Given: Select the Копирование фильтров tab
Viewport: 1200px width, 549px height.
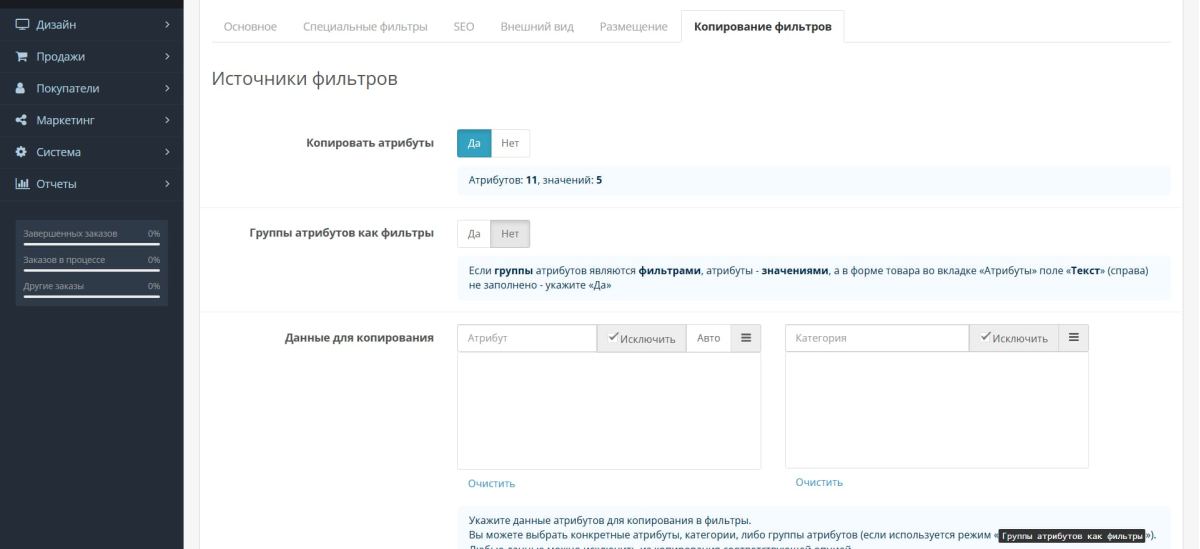Looking at the screenshot, I should point(762,26).
